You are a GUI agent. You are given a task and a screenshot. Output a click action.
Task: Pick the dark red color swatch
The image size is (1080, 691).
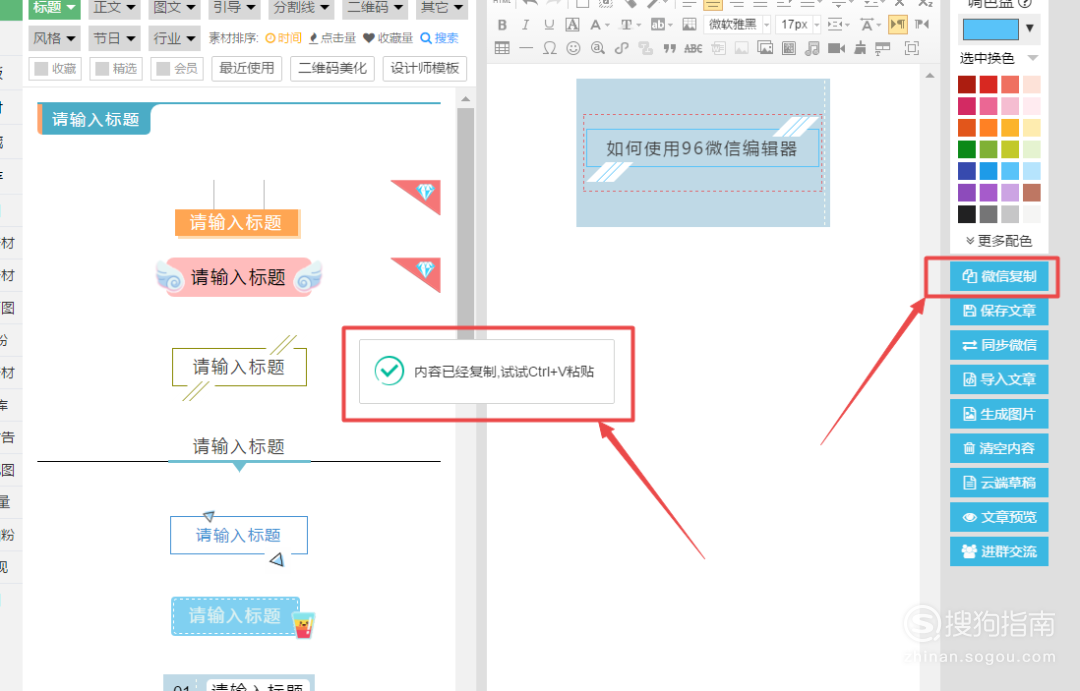click(966, 84)
